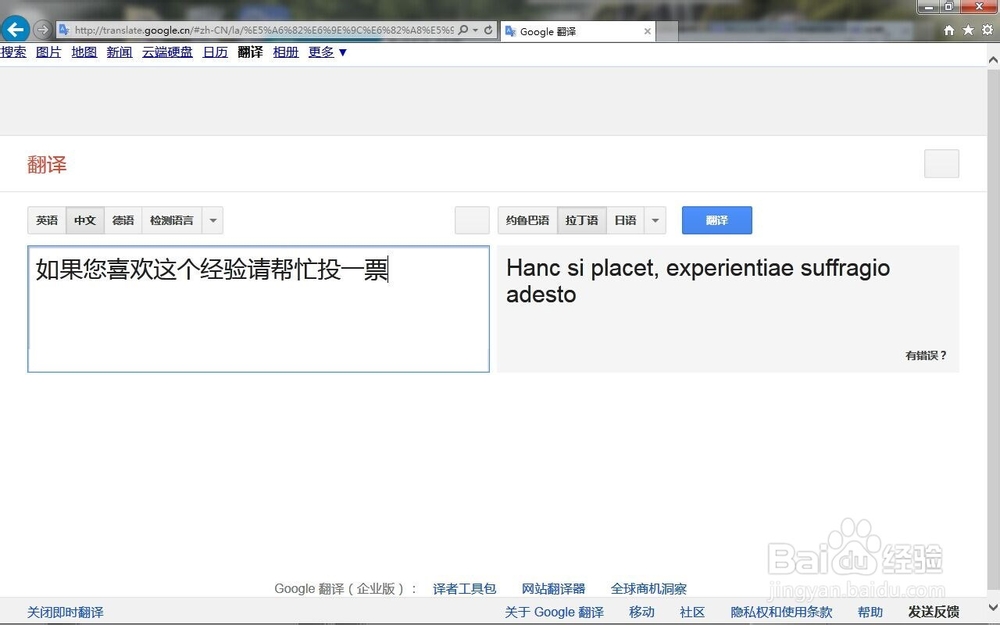Open the 帮助 footer link
This screenshot has height=625, width=1000.
(x=870, y=612)
